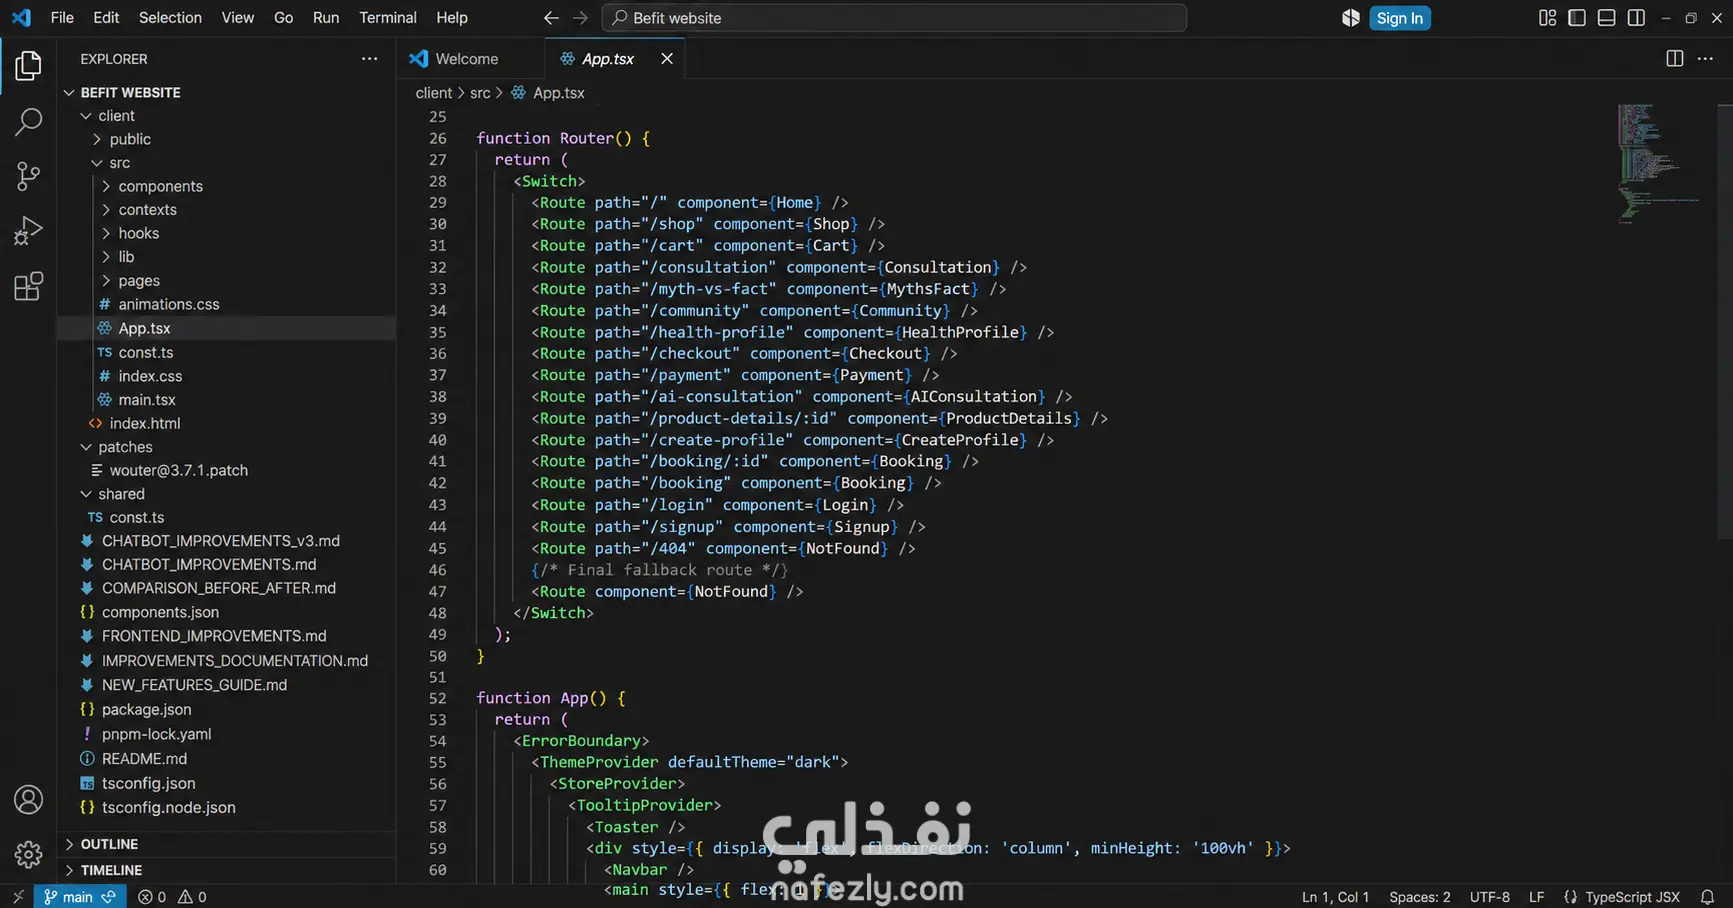The height and width of the screenshot is (908, 1733).
Task: Change UTF-8 encoding
Action: tap(1490, 897)
